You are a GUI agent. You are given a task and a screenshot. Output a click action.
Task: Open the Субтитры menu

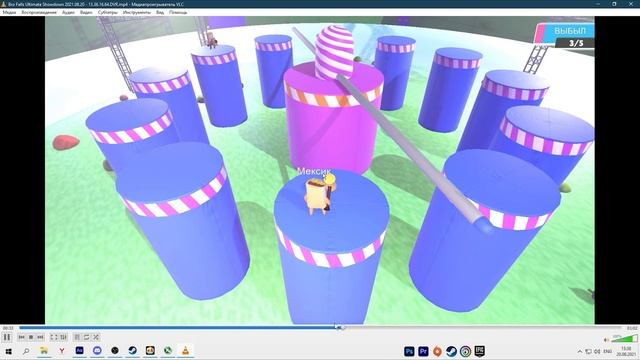pos(108,13)
